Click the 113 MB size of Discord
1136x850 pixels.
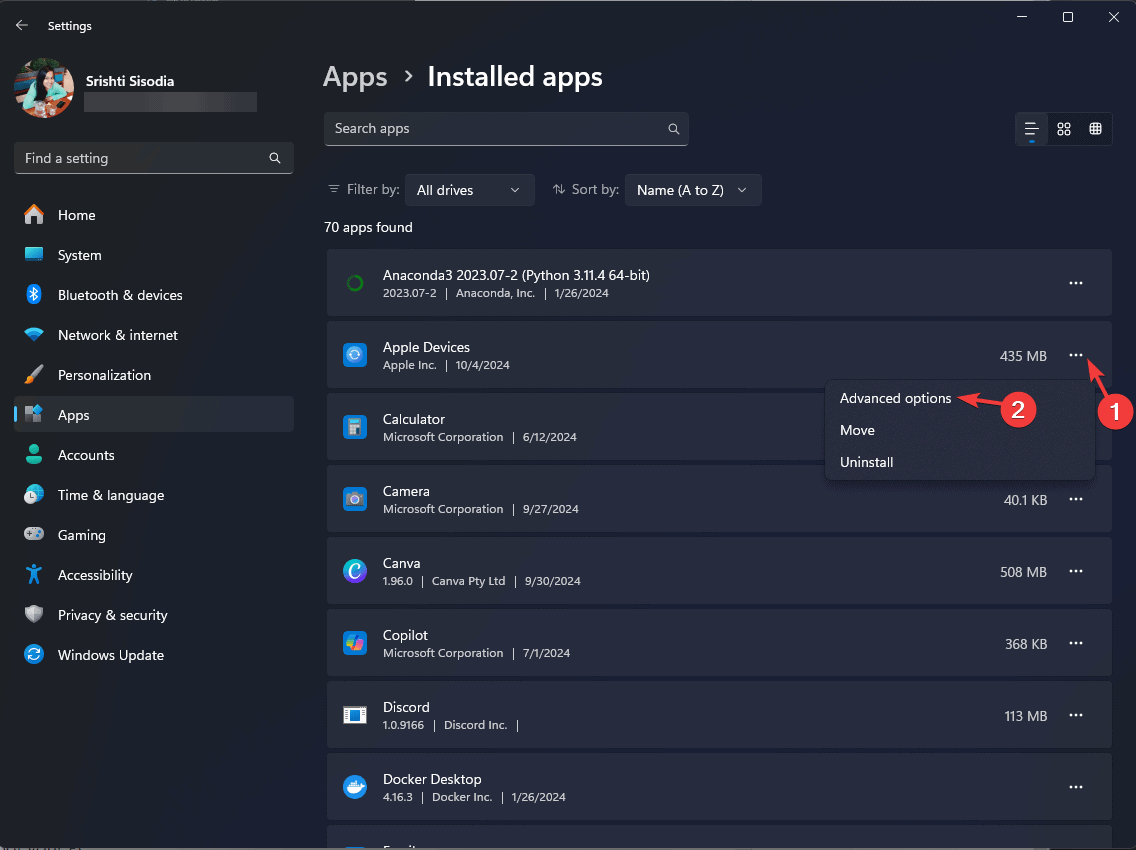tap(1025, 716)
